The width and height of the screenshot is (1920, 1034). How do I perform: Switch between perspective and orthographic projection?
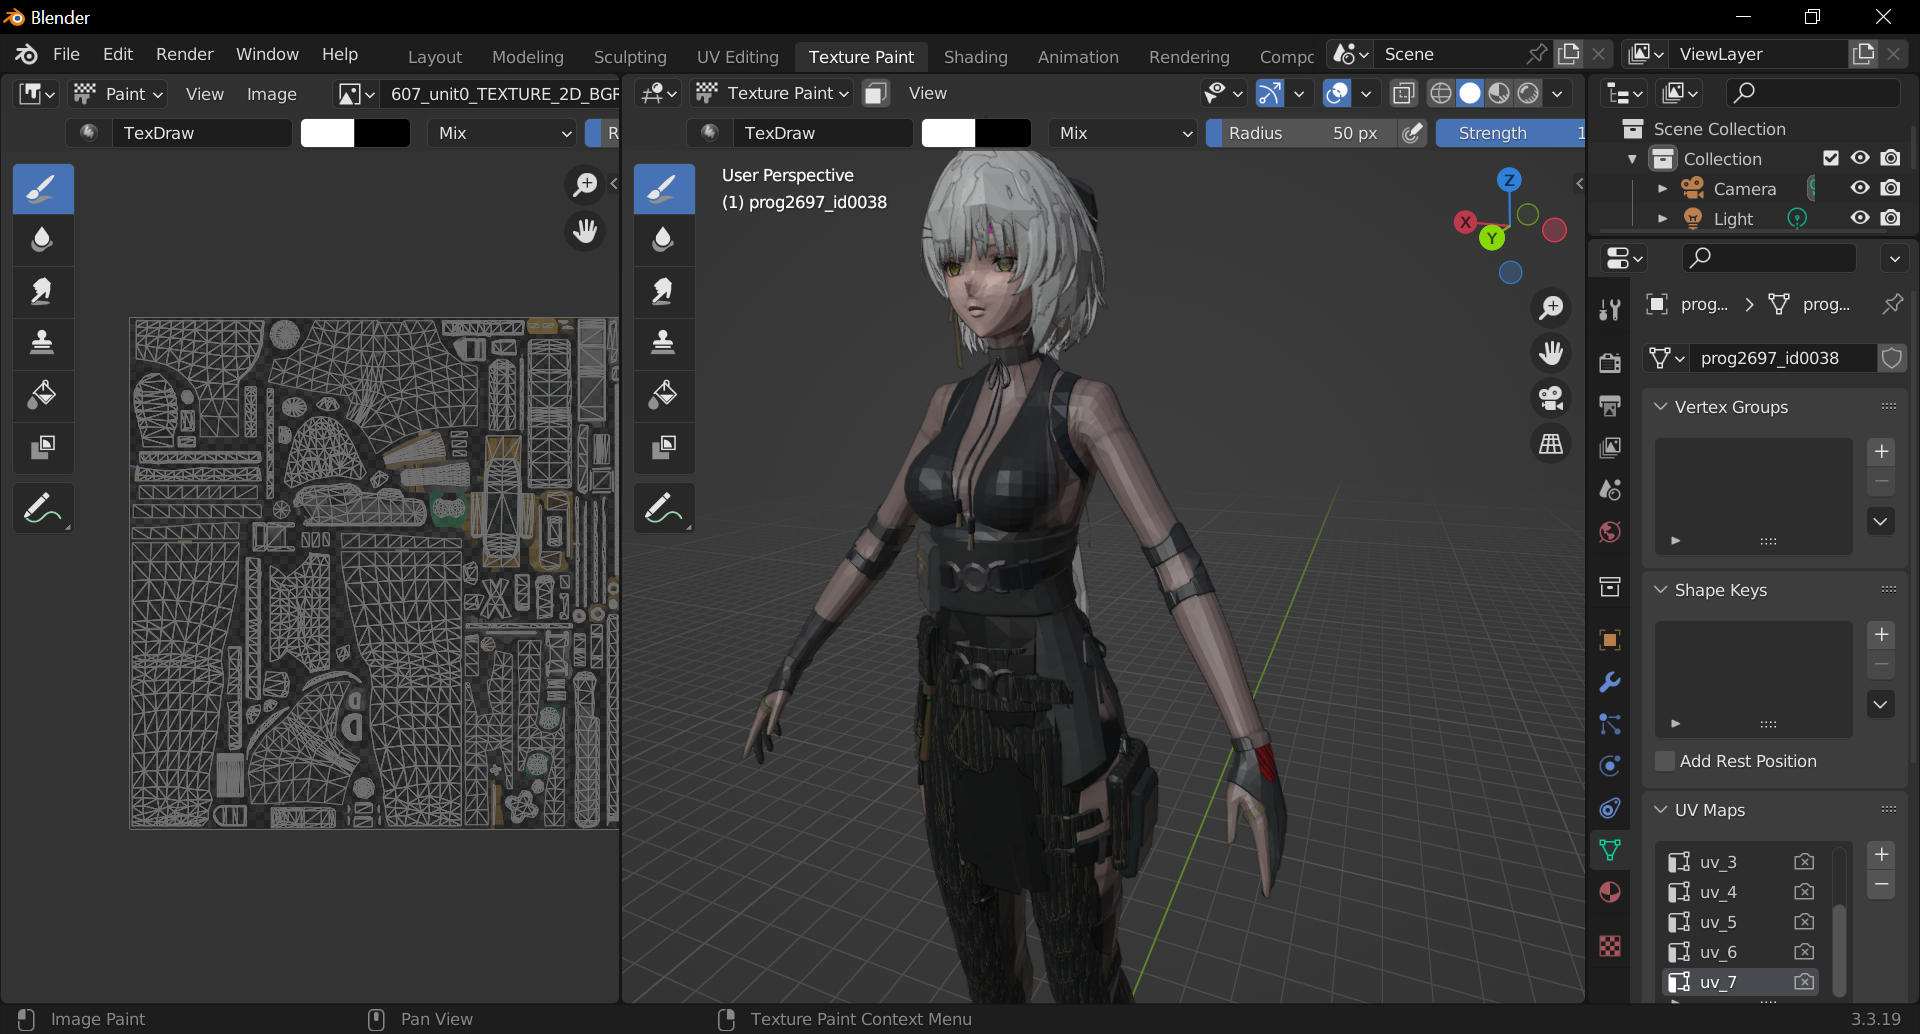(x=1551, y=444)
